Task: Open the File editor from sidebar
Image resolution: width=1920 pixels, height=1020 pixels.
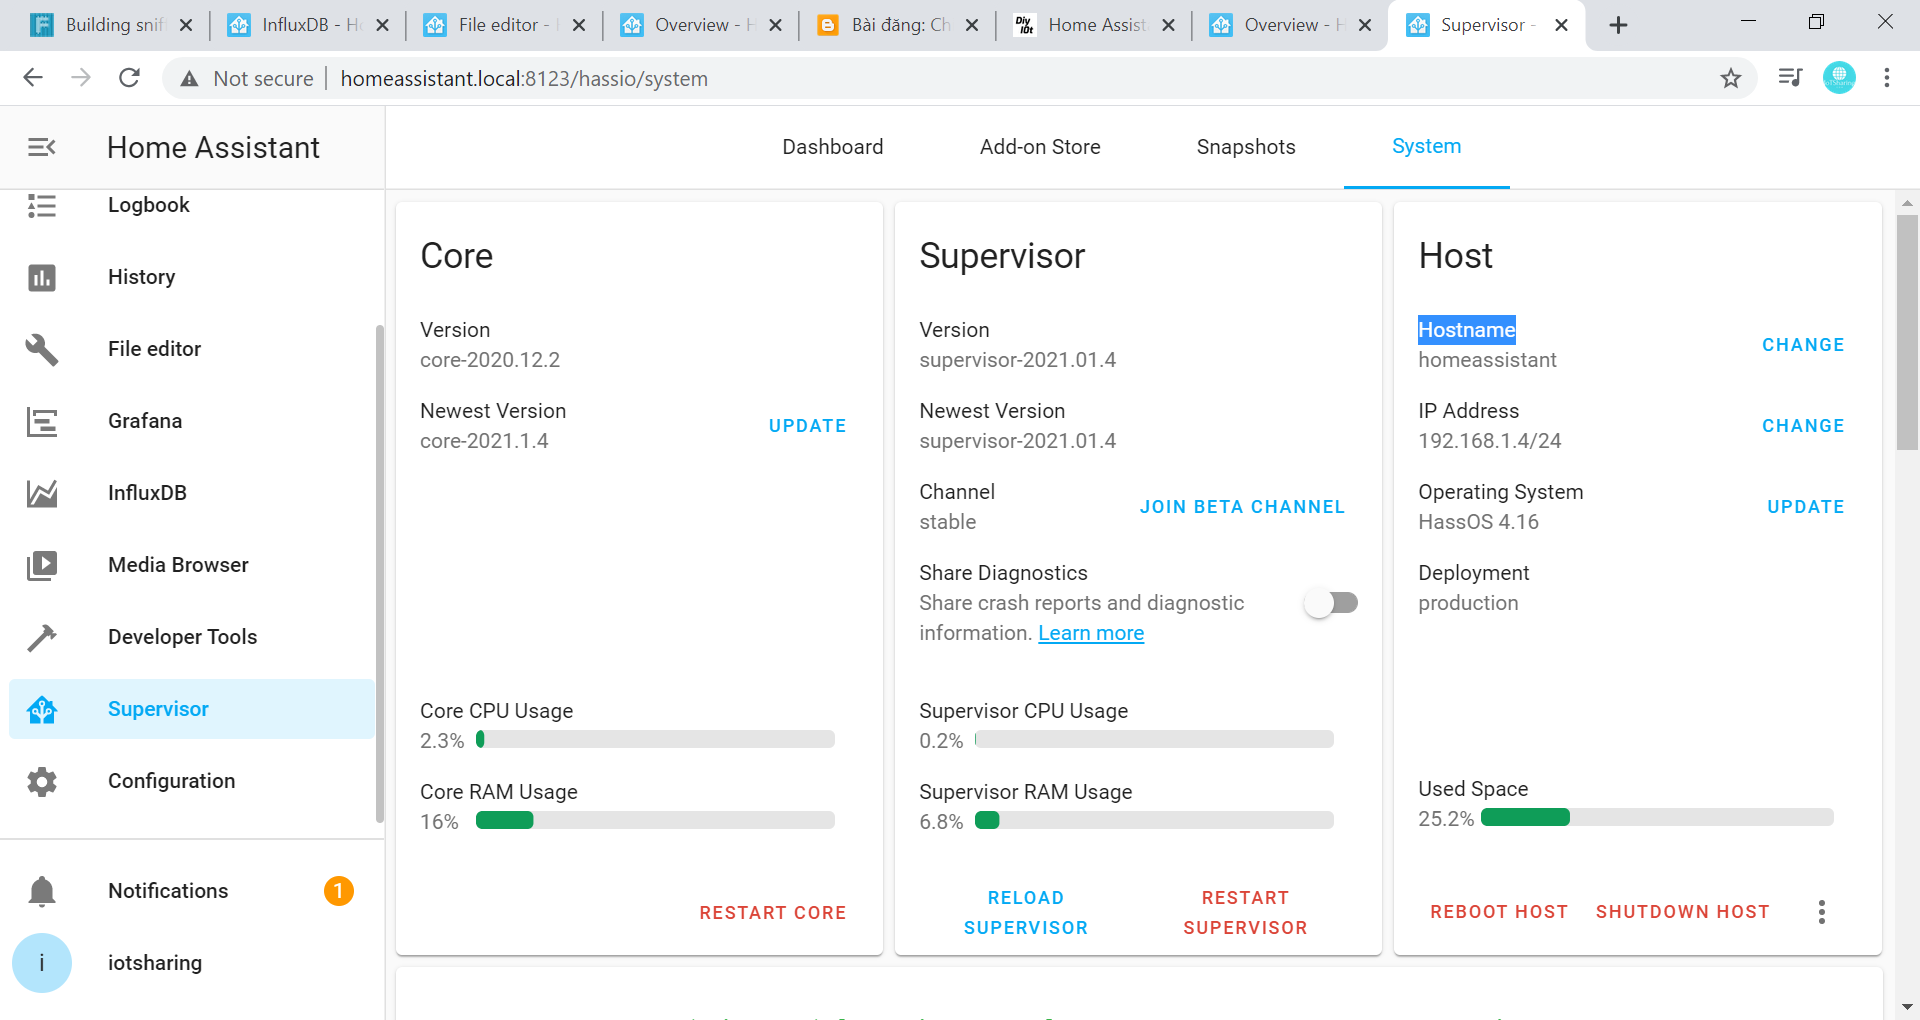Action: [x=154, y=348]
